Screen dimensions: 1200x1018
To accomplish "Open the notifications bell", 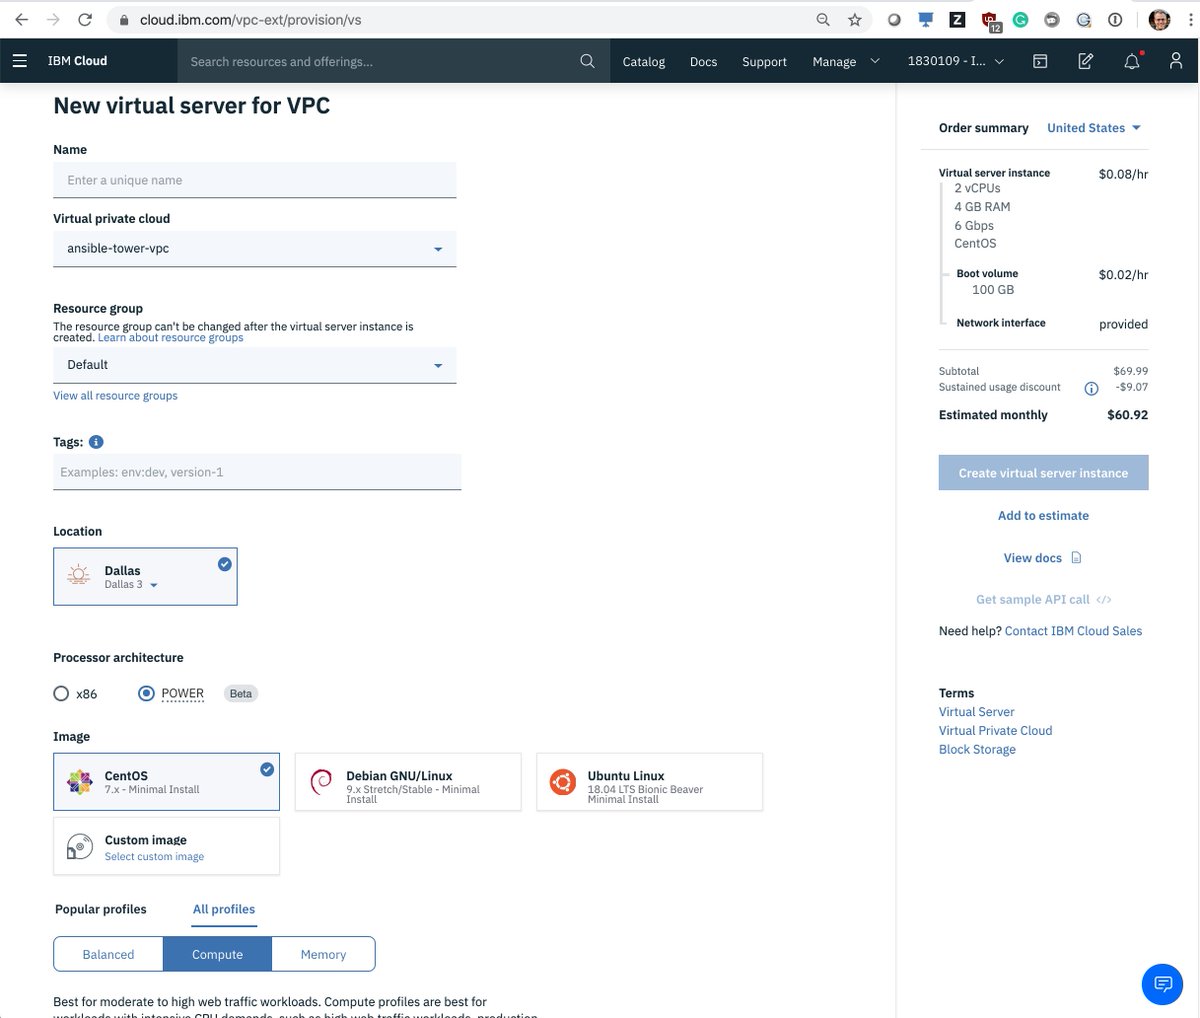I will (x=1132, y=61).
